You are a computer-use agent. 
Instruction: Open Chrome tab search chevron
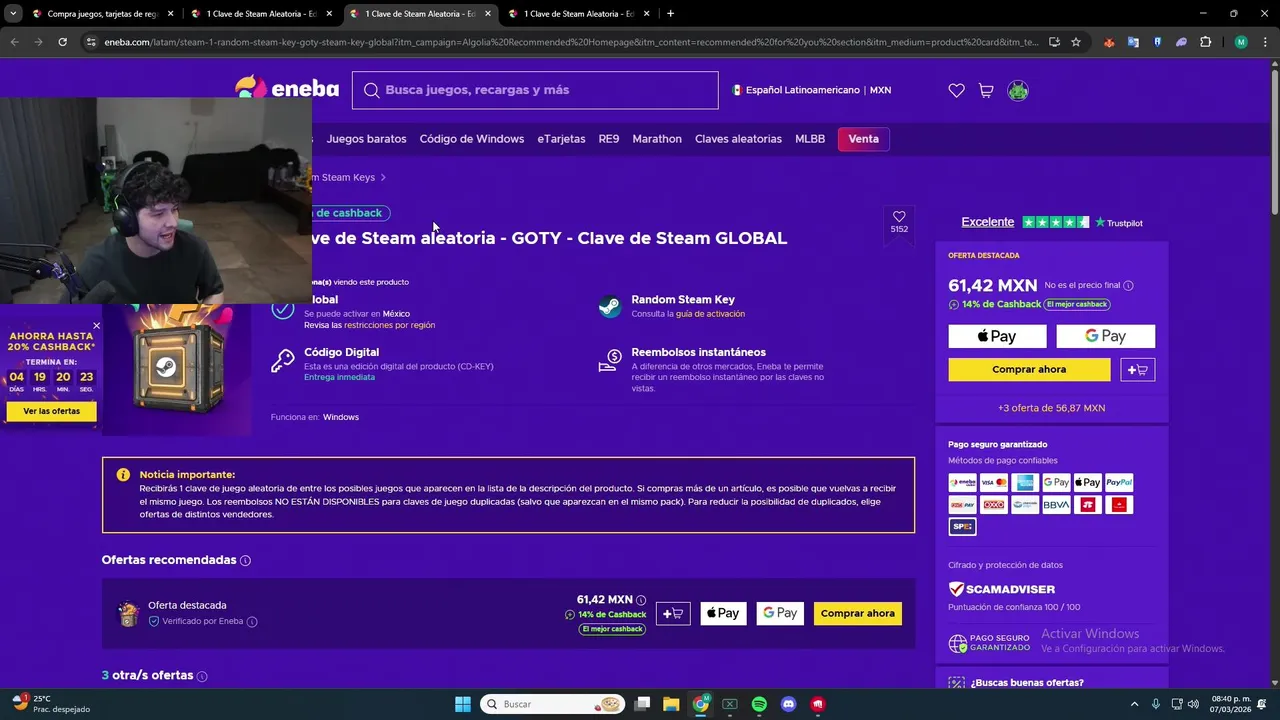[x=13, y=14]
